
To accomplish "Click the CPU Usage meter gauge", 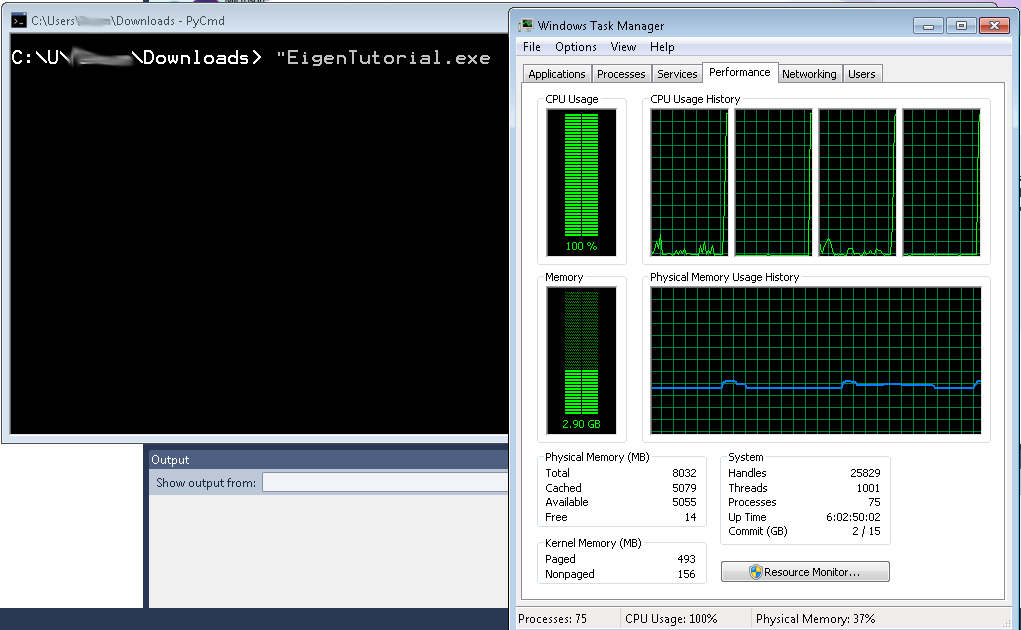I will click(581, 182).
